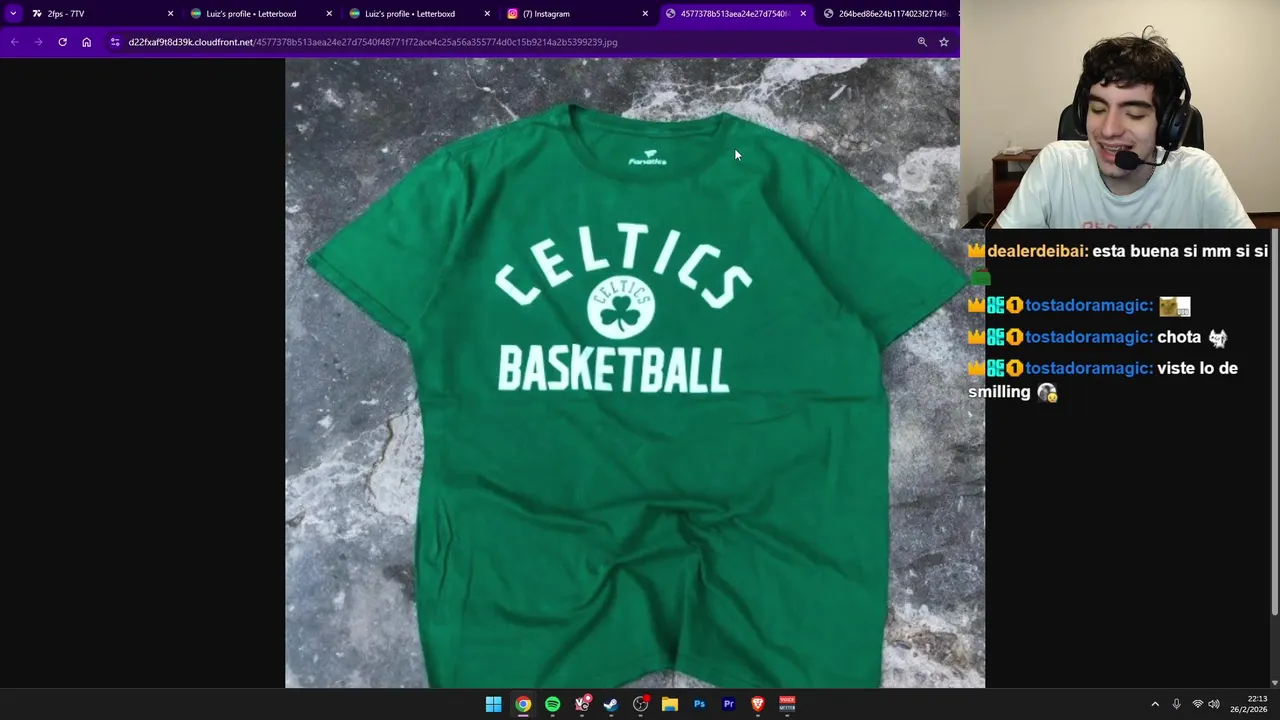Viewport: 1280px width, 720px height.
Task: Click the dog emote after 'chota'
Action: (x=1217, y=338)
